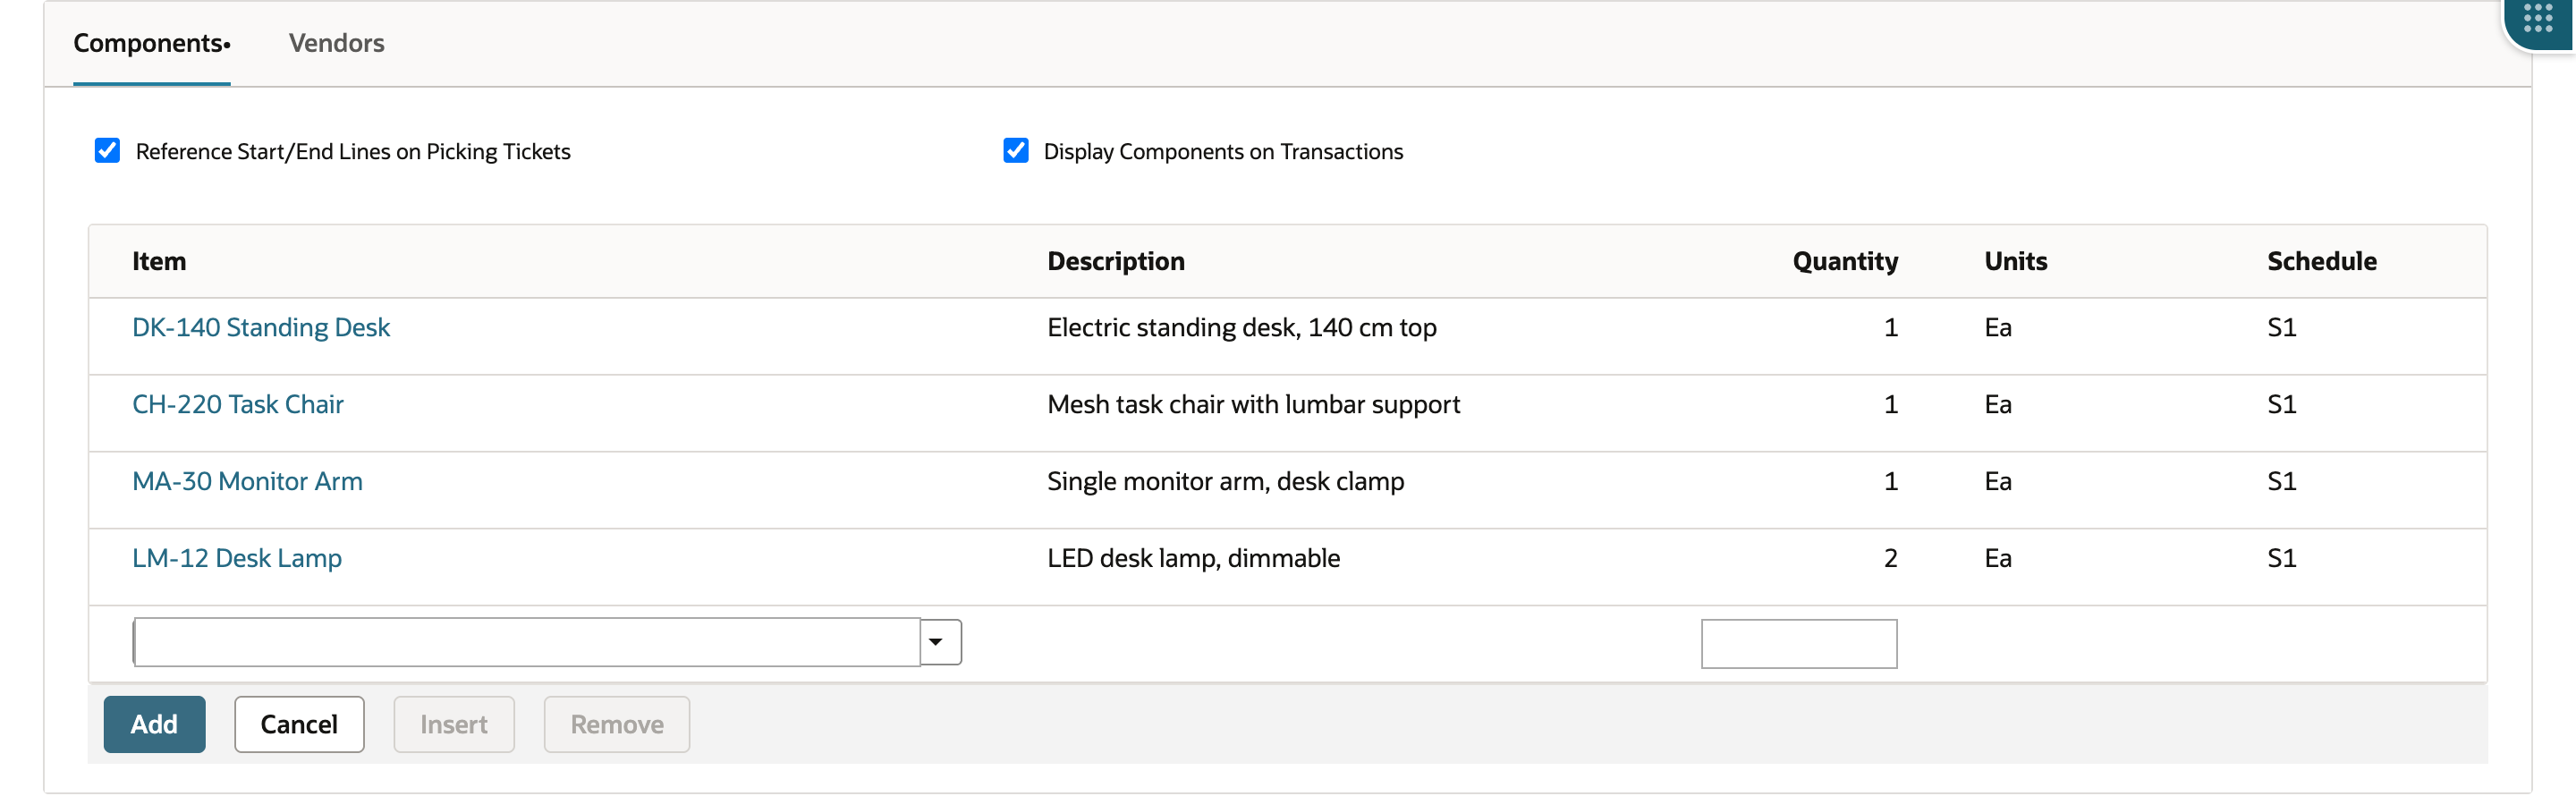Select the Quantity column header
The image size is (2576, 796).
click(1845, 261)
